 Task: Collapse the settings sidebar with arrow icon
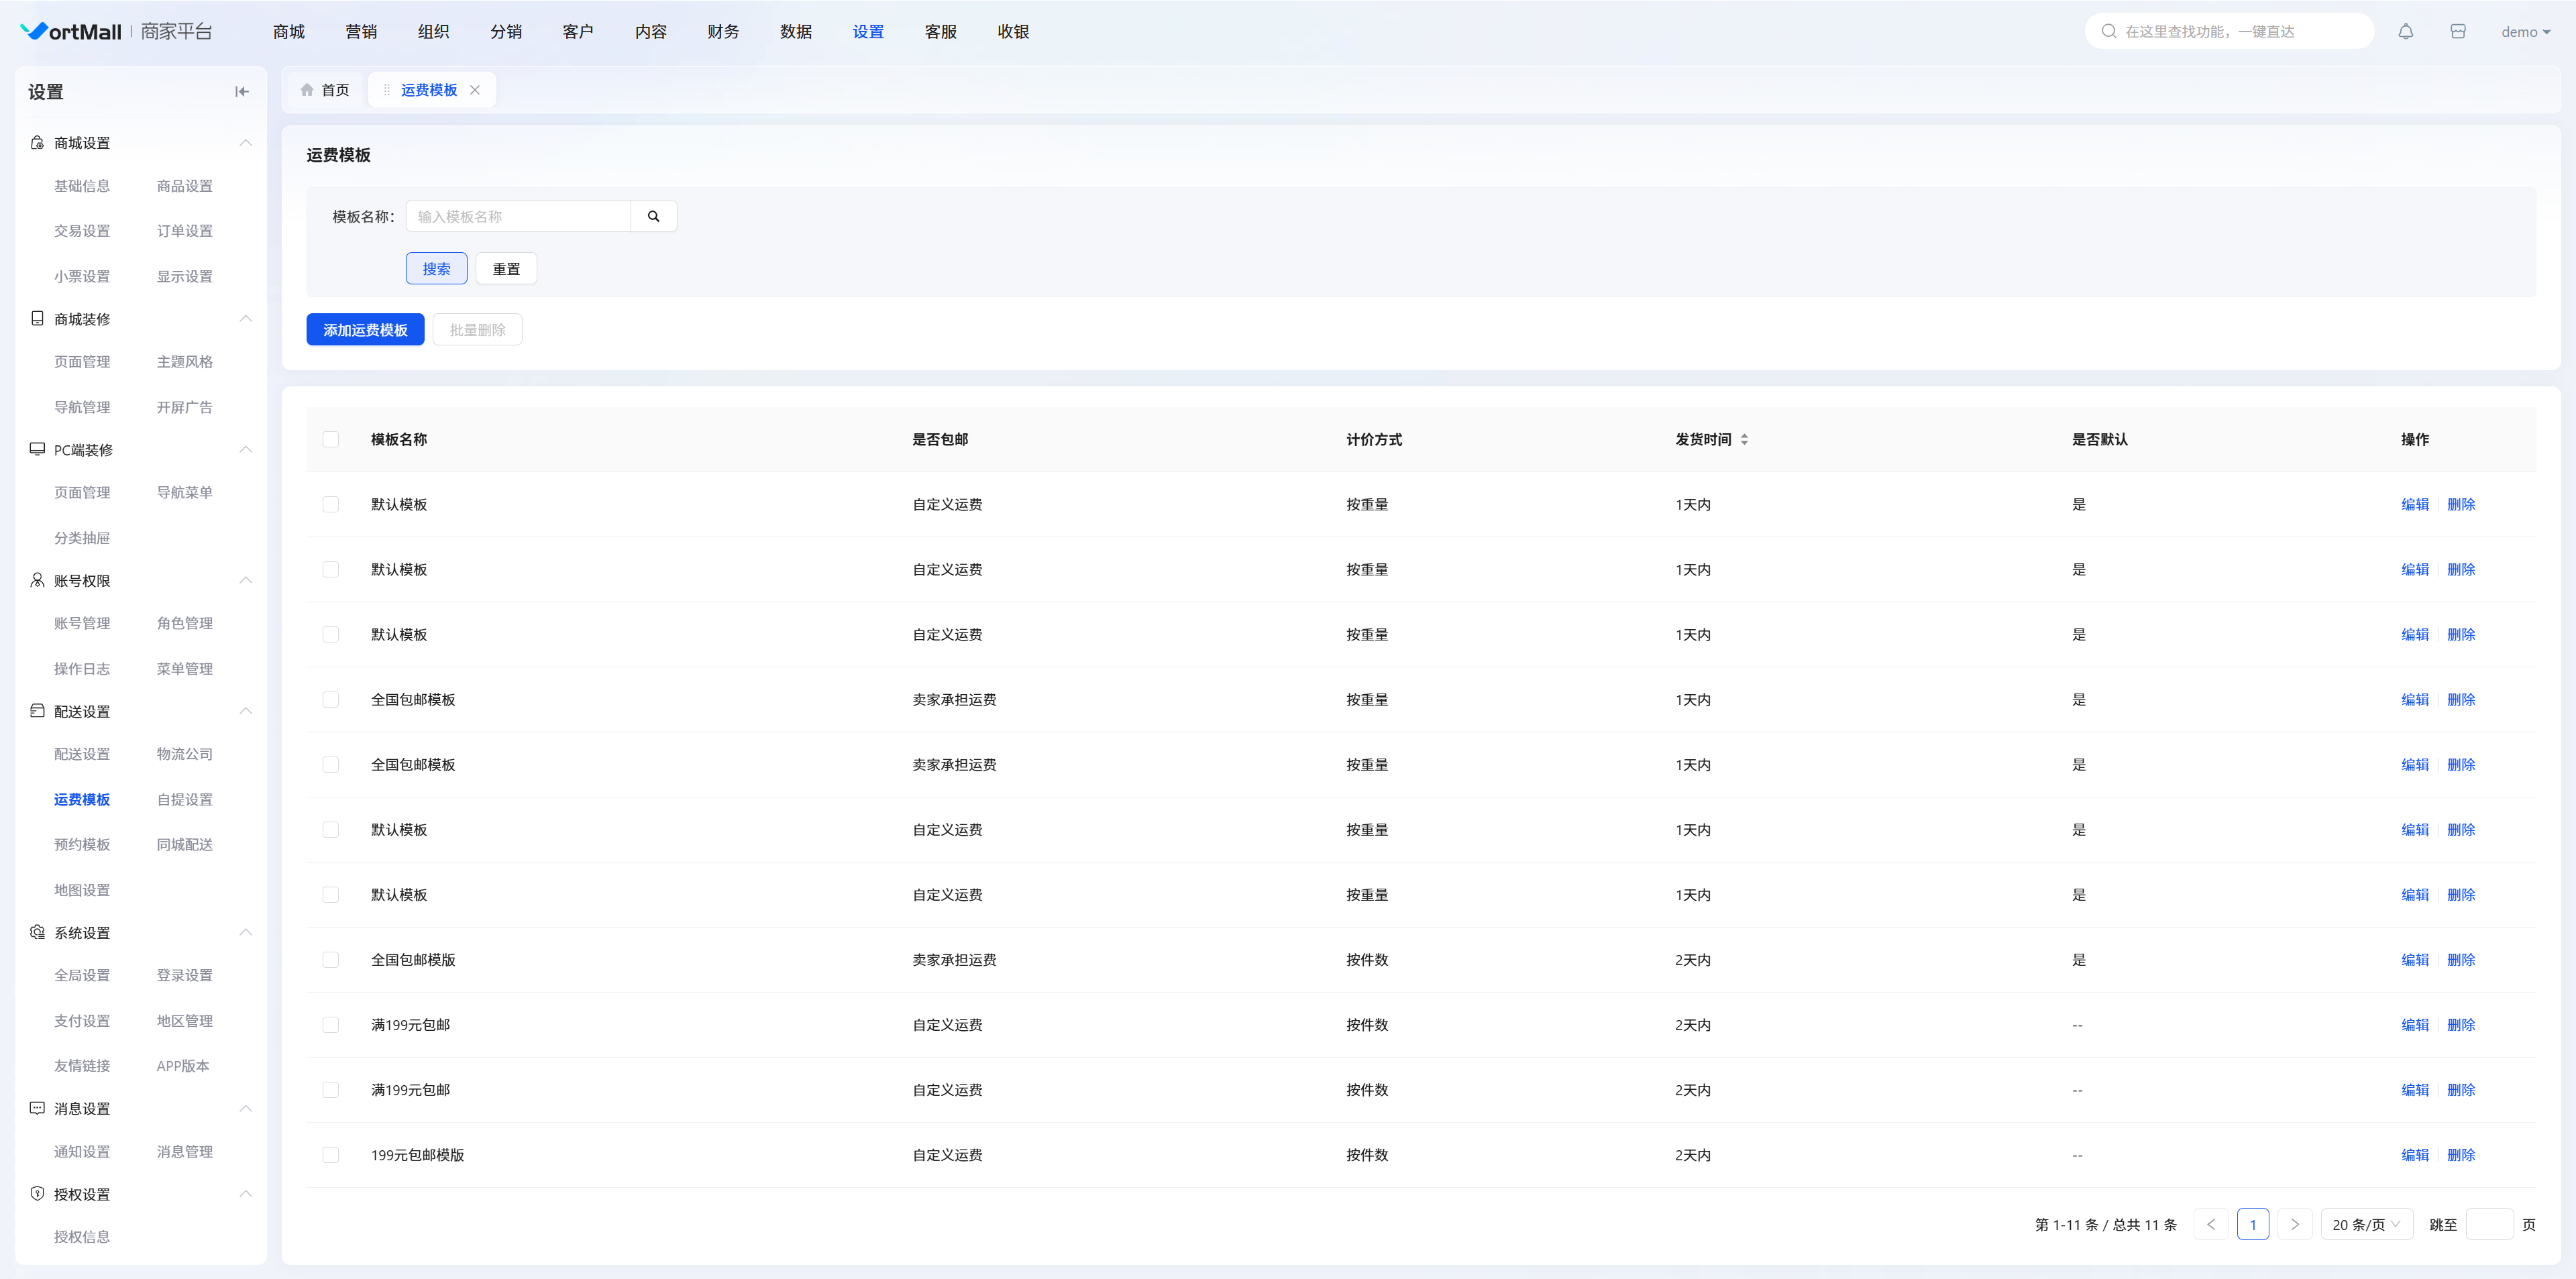click(x=241, y=92)
